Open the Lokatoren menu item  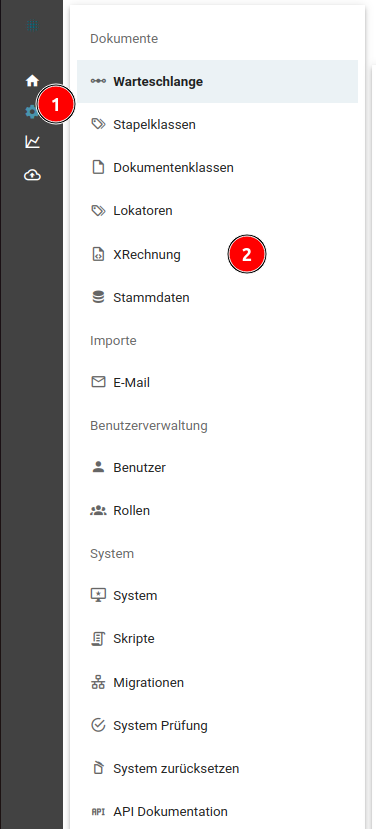217,210
